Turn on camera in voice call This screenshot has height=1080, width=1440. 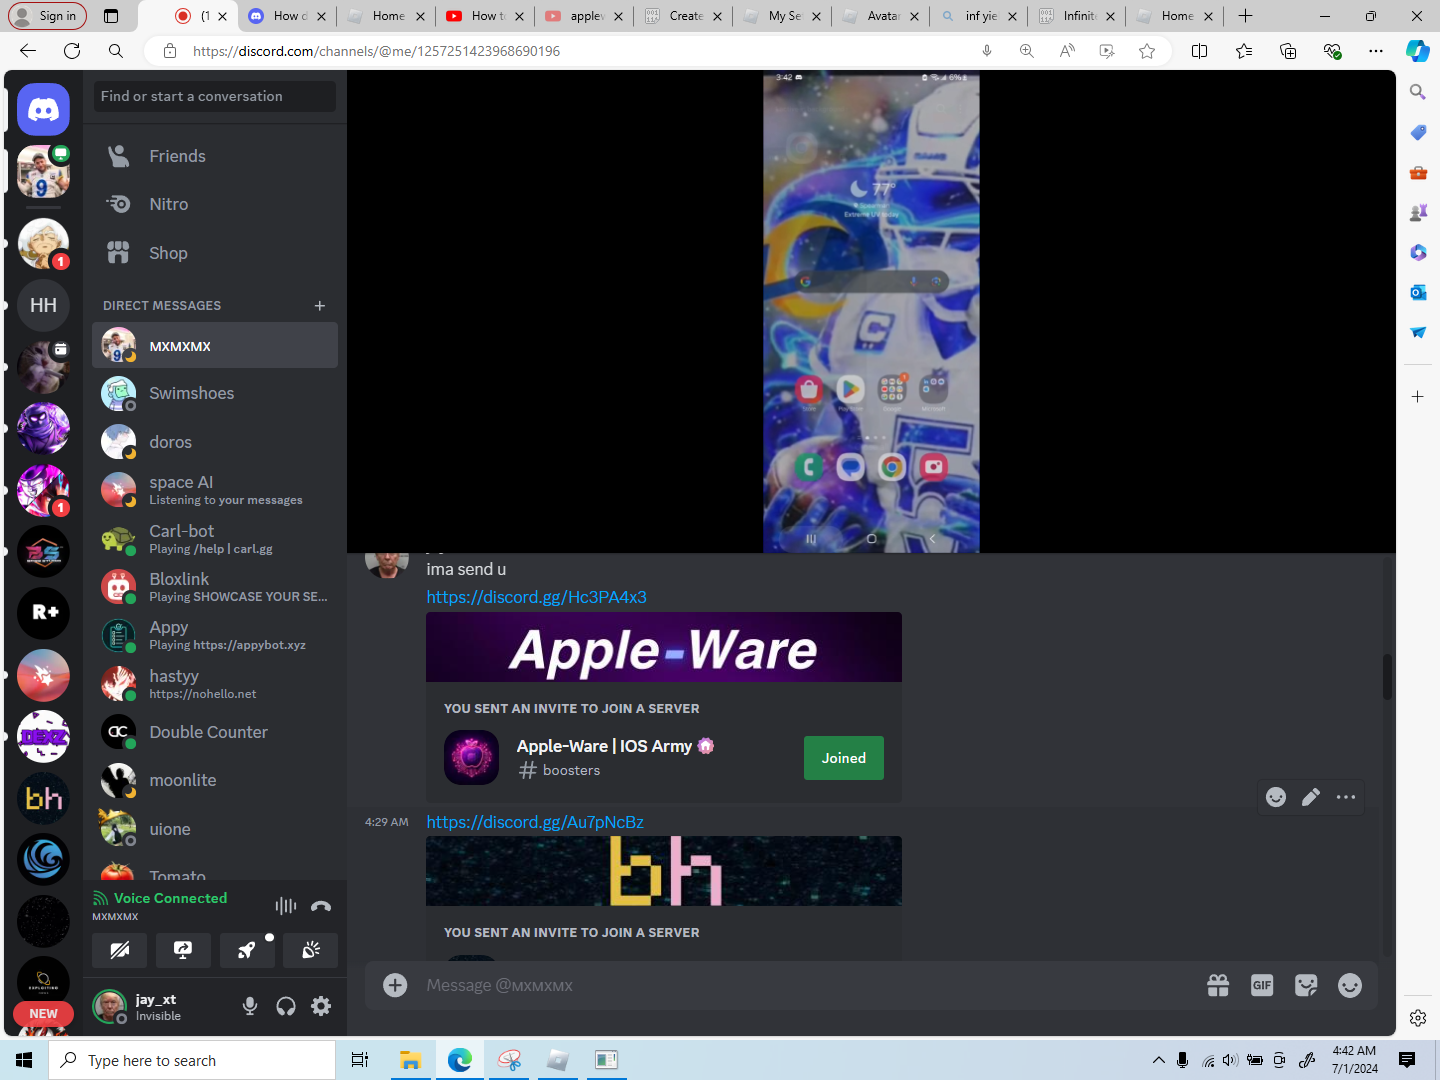119,950
